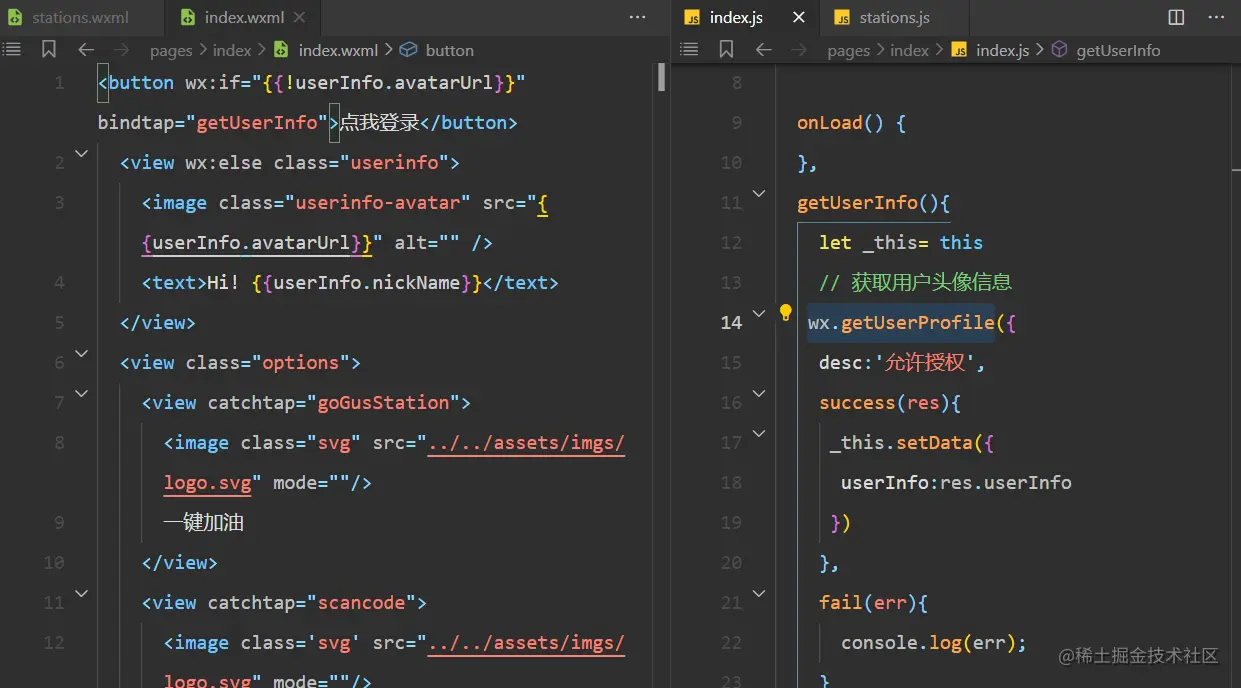Collapse the fold chevron on index.wxml line 2
Screen dimensions: 1241x688
point(81,153)
